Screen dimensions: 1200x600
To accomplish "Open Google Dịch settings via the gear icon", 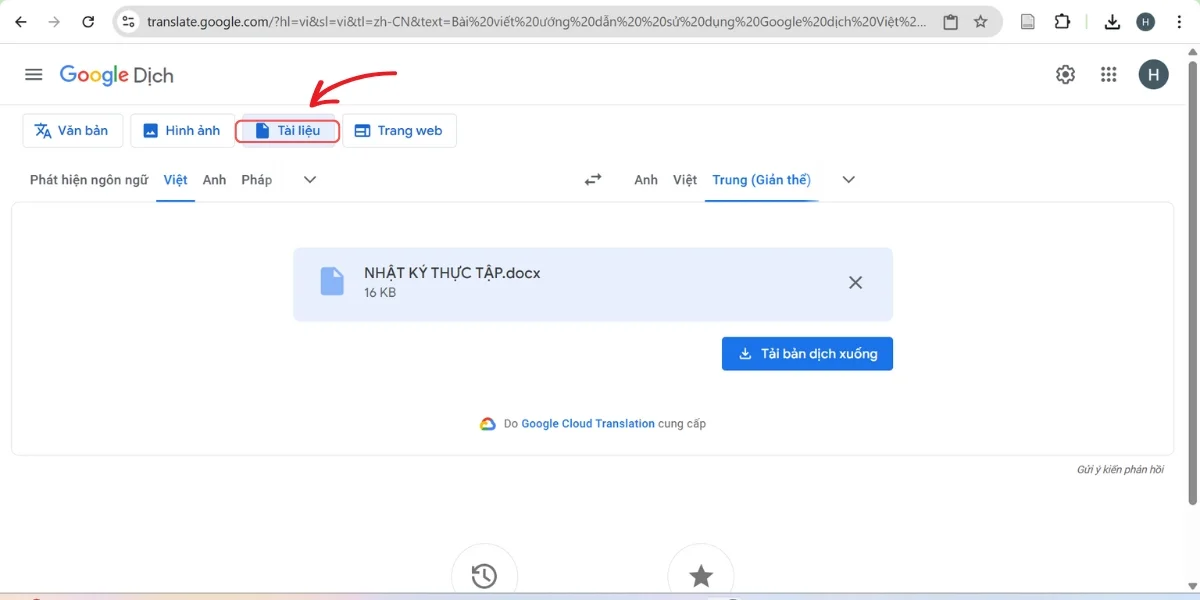I will [1065, 74].
